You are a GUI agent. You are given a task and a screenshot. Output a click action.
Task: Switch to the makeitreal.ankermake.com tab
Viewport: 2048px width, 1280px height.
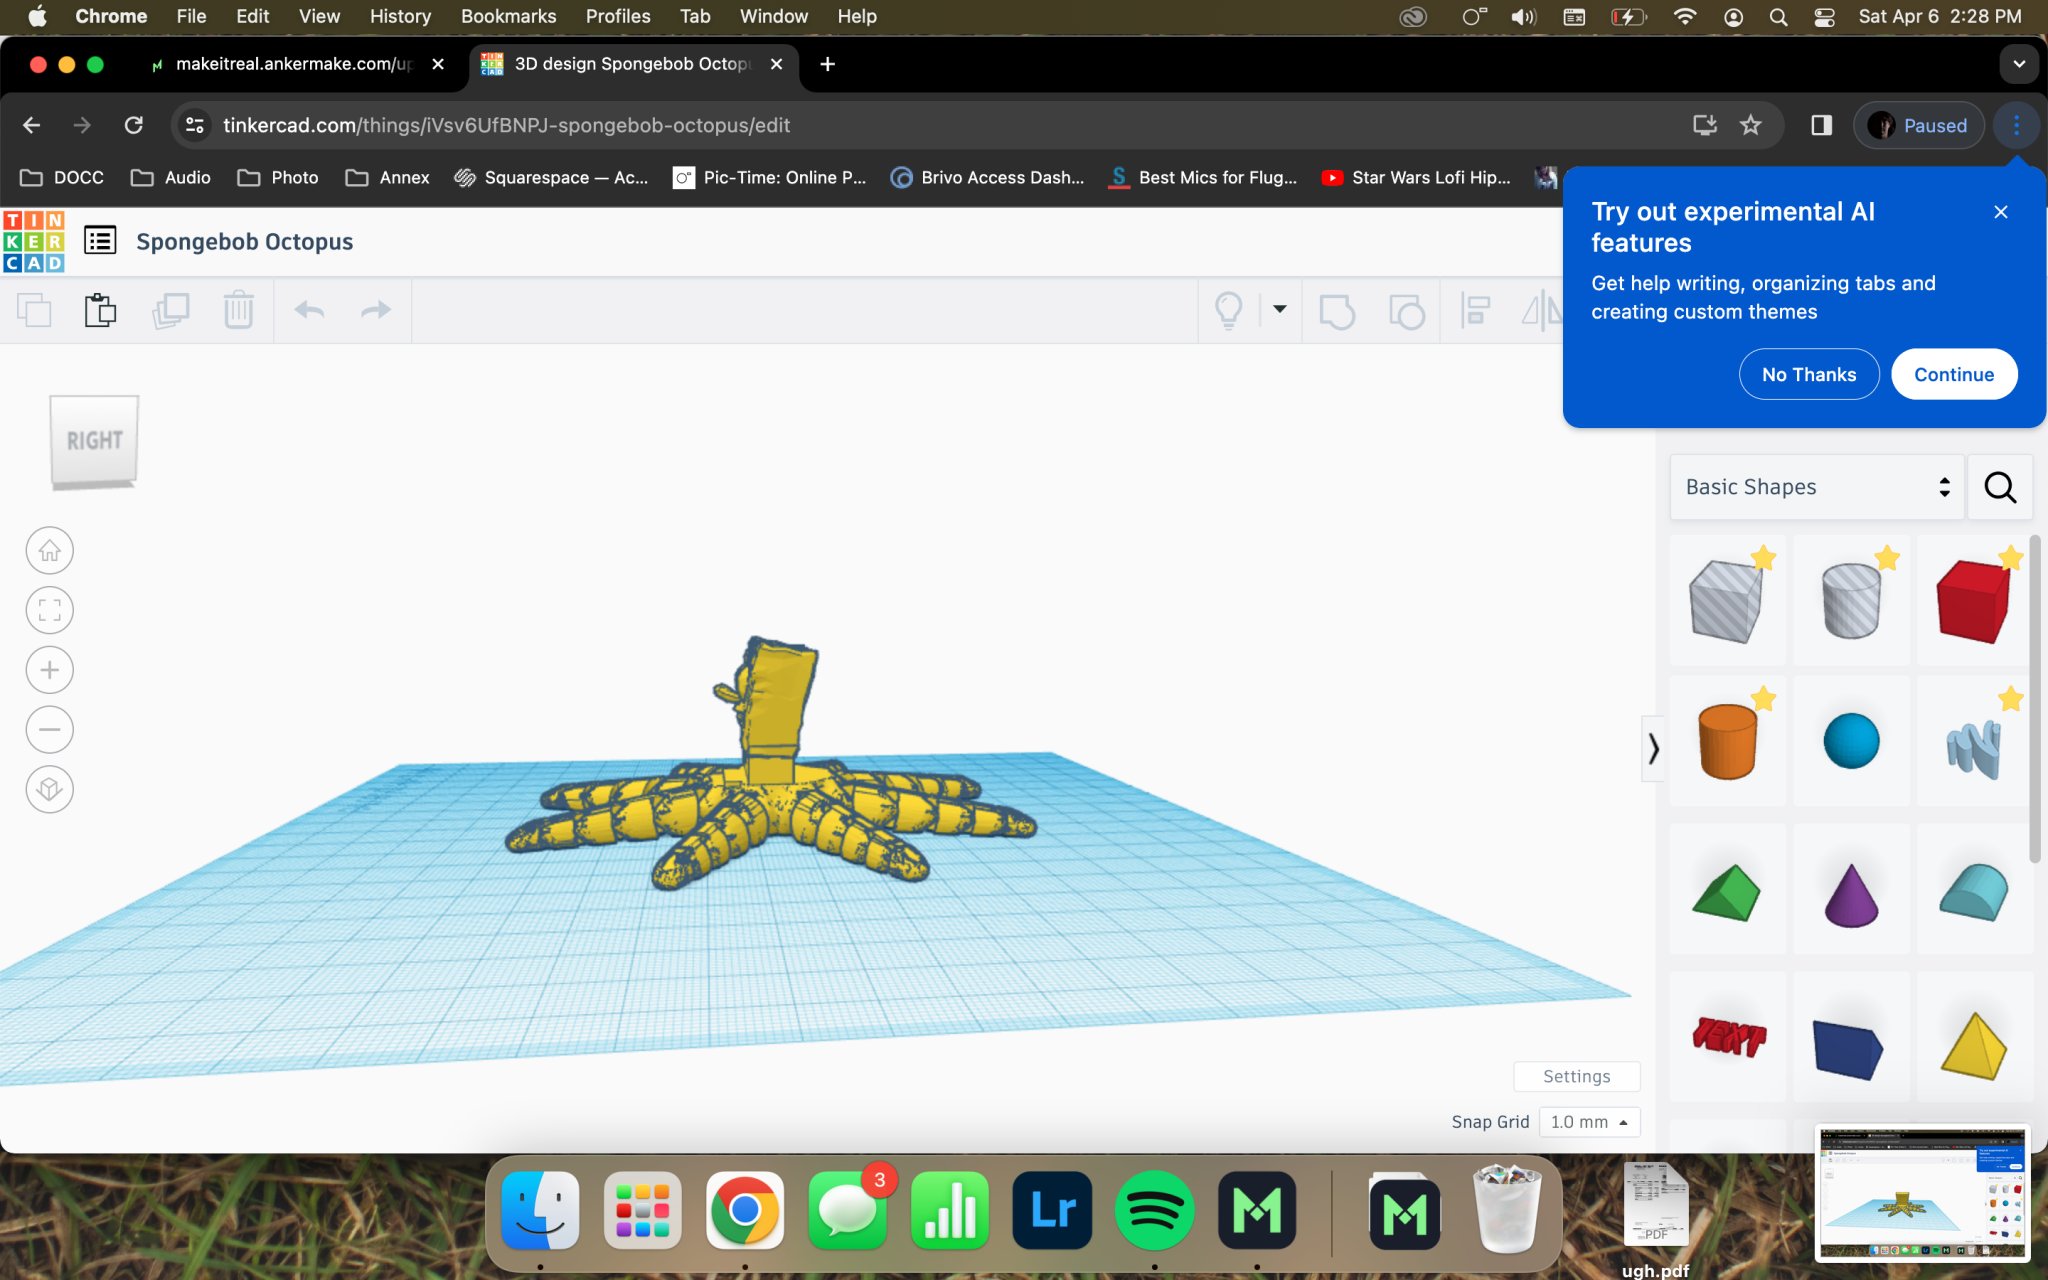point(292,64)
